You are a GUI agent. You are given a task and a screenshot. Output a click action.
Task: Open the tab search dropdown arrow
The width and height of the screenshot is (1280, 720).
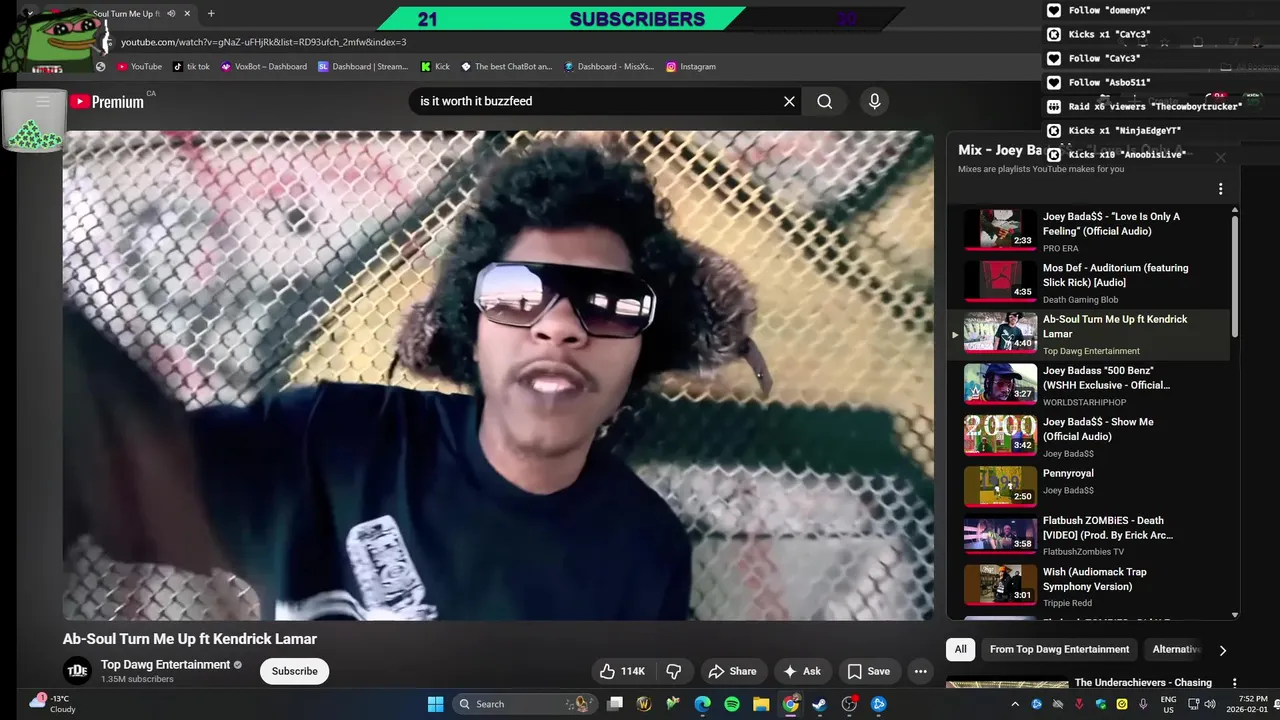[30, 14]
